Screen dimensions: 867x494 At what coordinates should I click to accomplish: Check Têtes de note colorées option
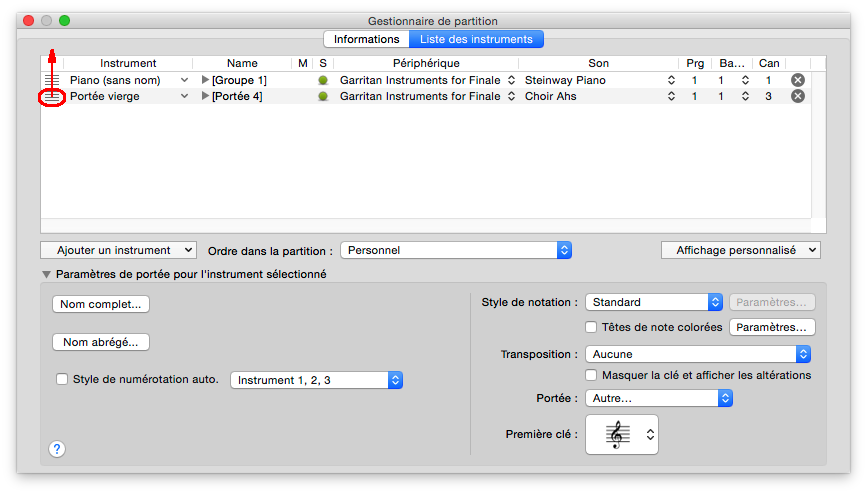coord(592,327)
